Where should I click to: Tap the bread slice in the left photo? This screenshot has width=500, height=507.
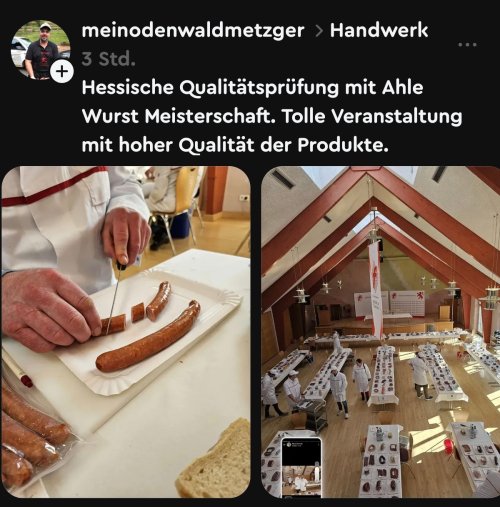pyautogui.click(x=214, y=461)
